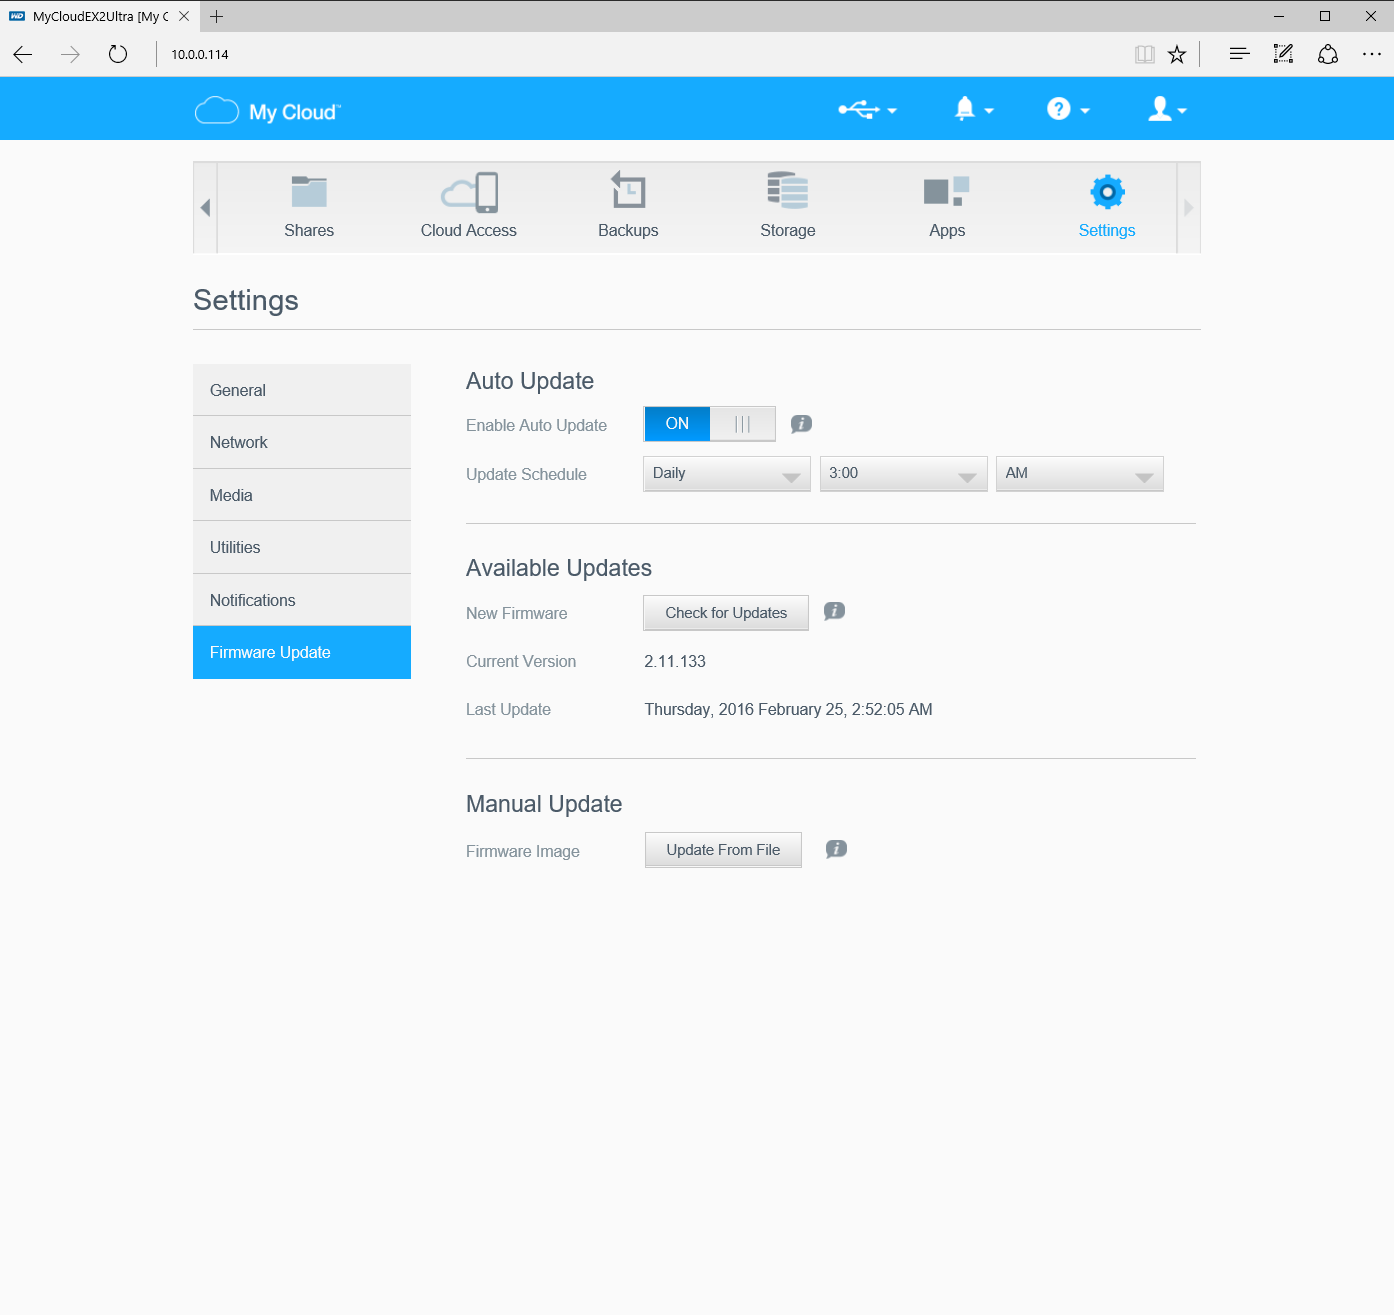Refresh the browser page
Screen dimensions: 1394x1315
118,54
